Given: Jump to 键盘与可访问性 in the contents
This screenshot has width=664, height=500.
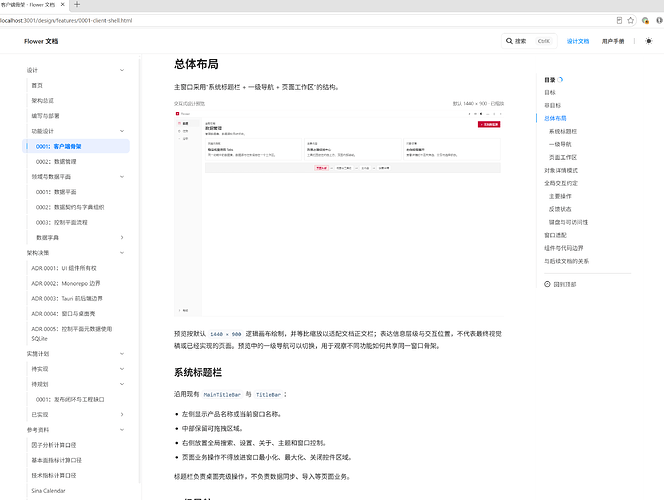Looking at the screenshot, I should pyautogui.click(x=568, y=222).
